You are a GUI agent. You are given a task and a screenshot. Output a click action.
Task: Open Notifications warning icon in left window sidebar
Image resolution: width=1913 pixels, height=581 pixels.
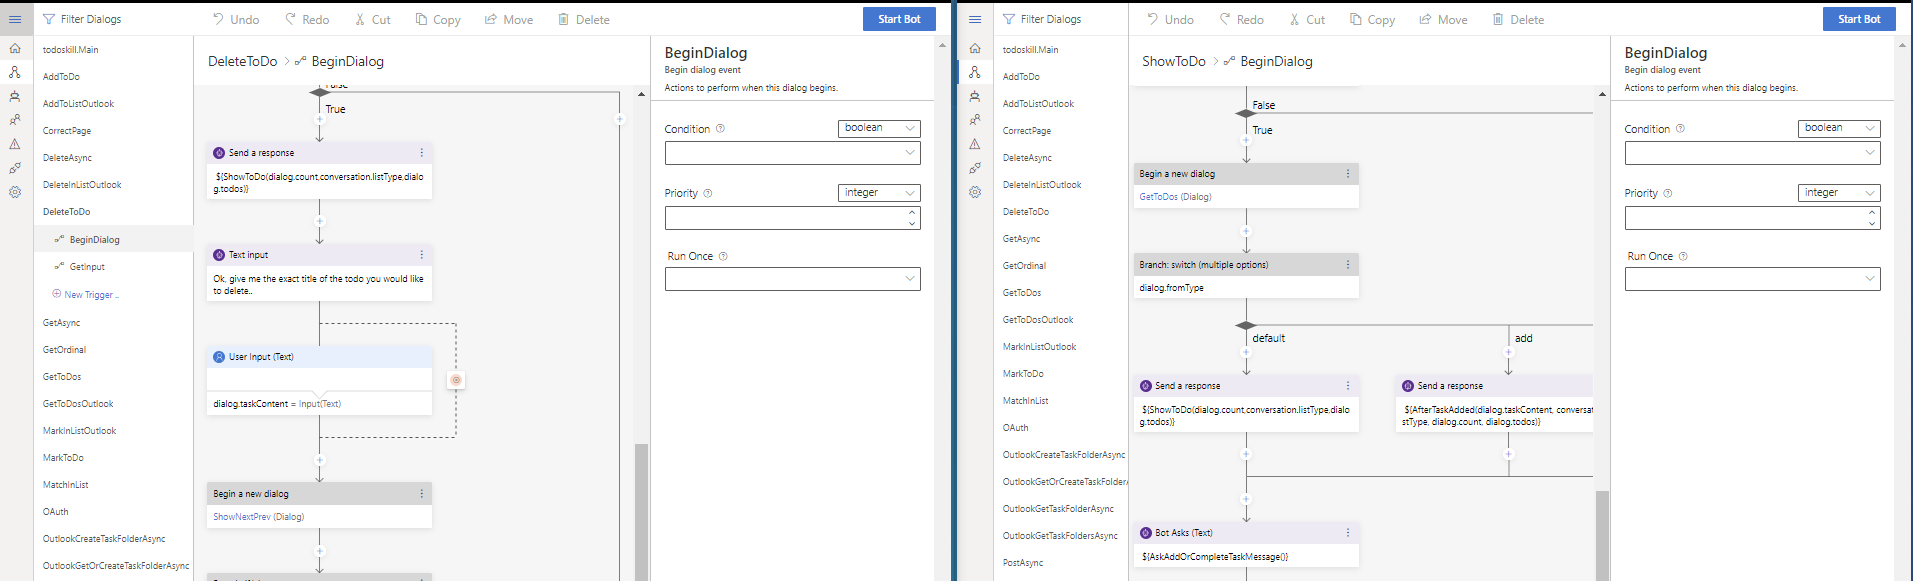15,144
